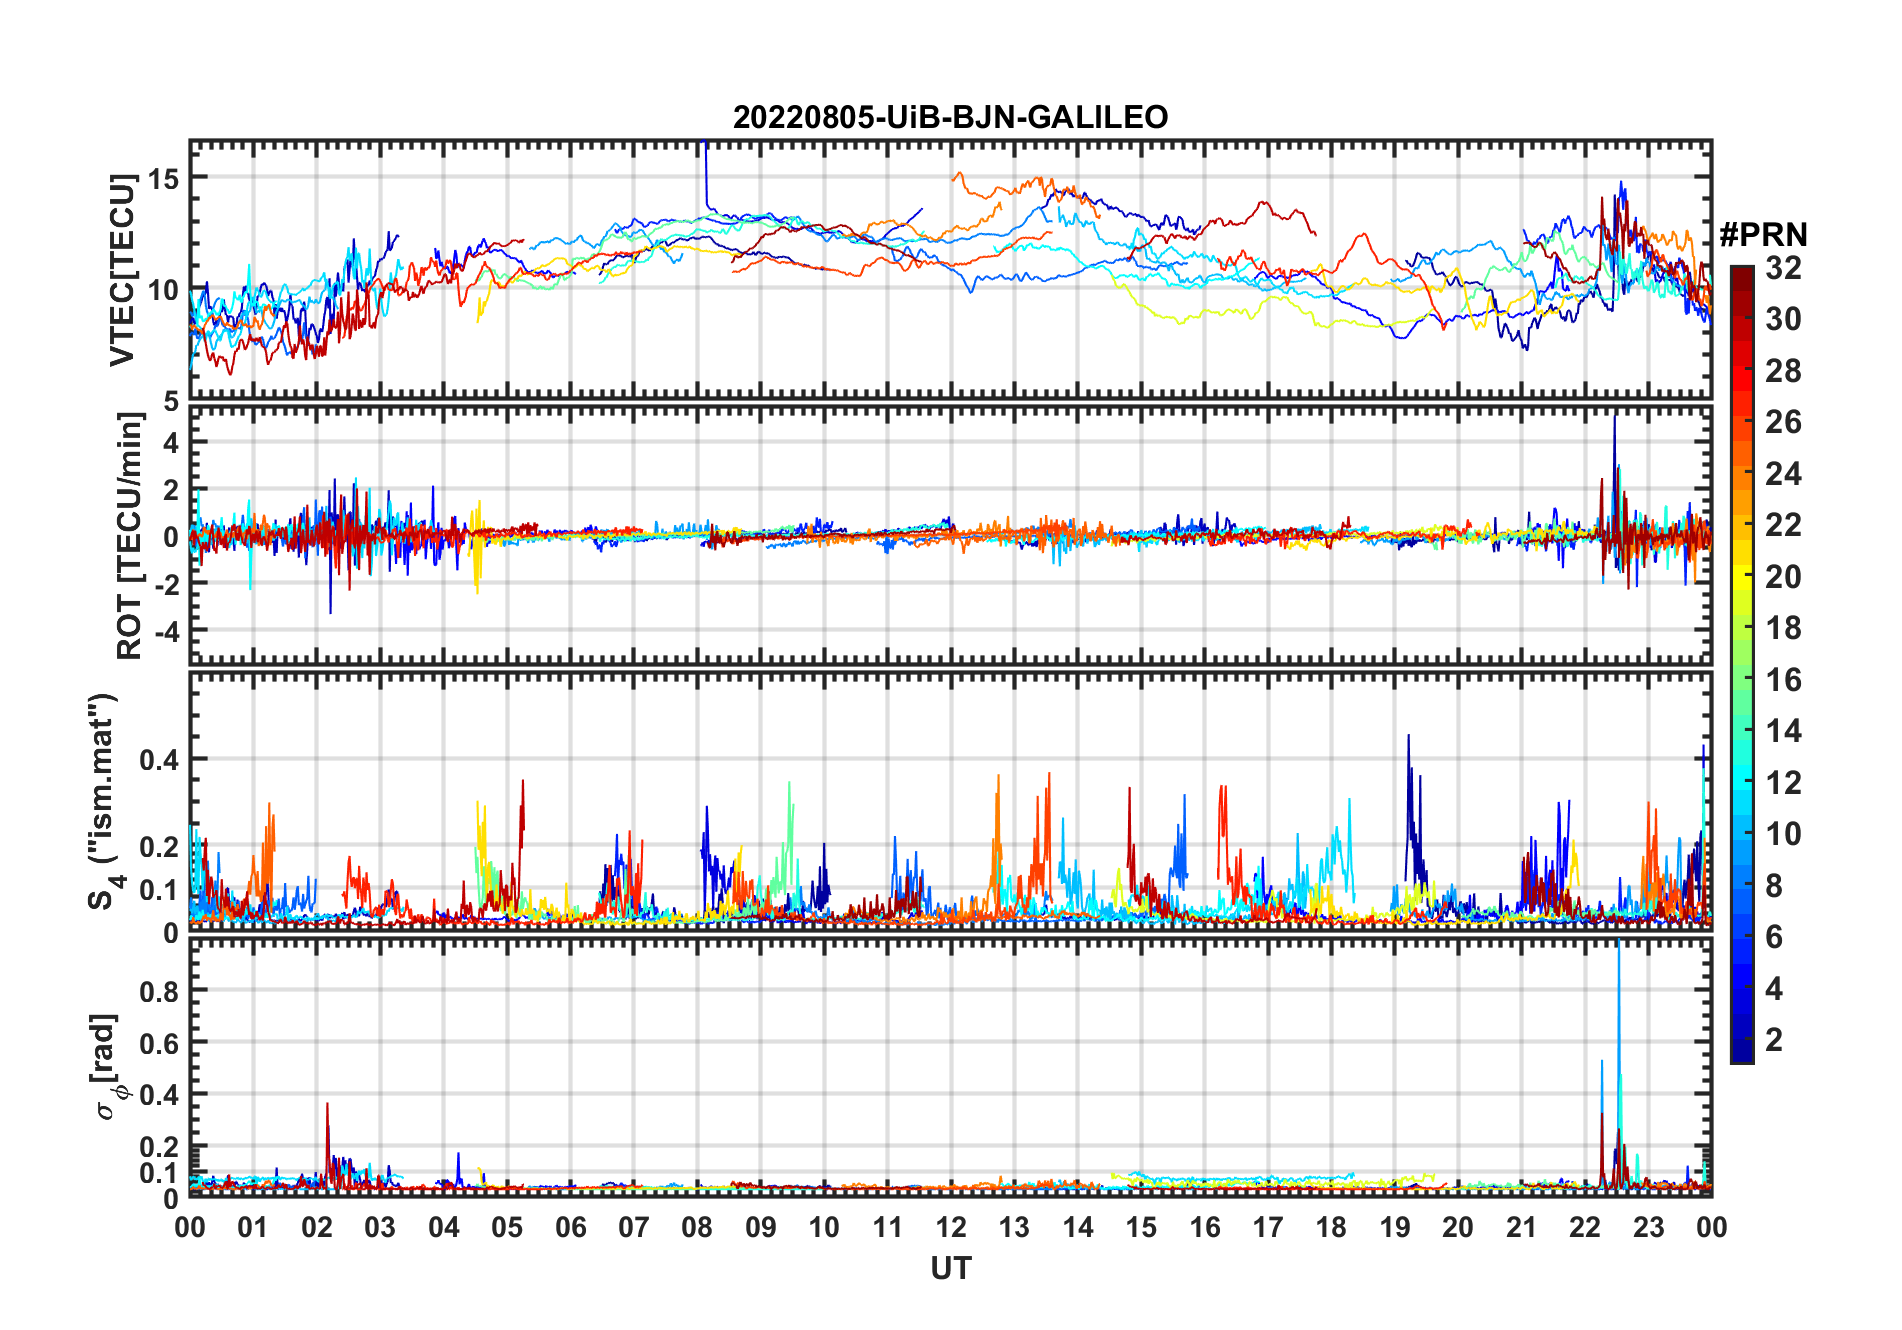Click the UT axis tick label 11
1902x1330 pixels.
click(888, 1228)
